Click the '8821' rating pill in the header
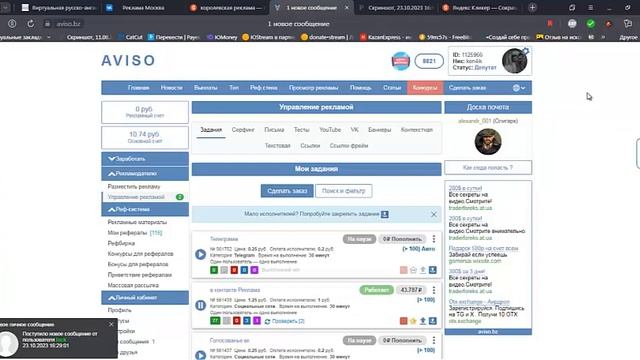 [x=429, y=61]
